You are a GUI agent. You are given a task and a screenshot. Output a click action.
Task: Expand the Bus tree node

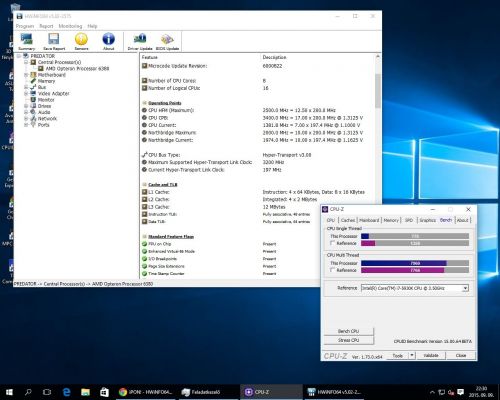[x=26, y=87]
